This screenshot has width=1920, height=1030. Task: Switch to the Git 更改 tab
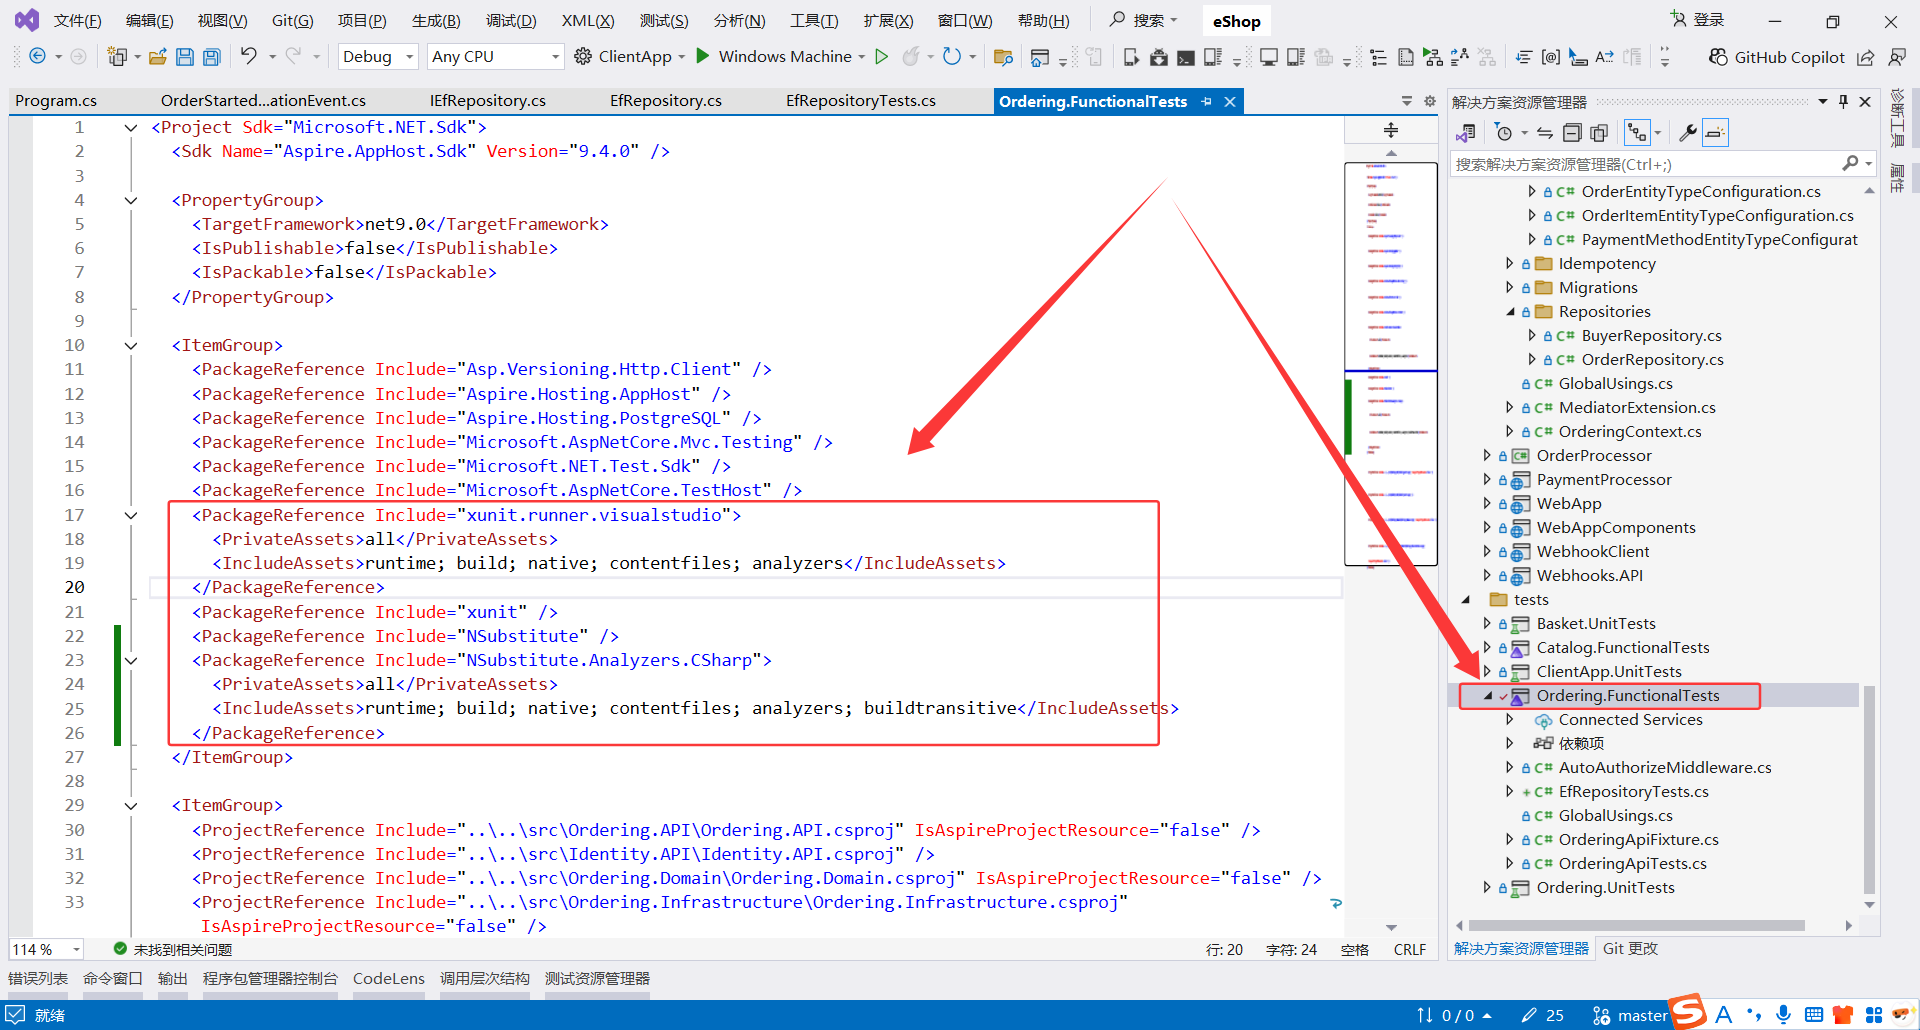pyautogui.click(x=1630, y=949)
